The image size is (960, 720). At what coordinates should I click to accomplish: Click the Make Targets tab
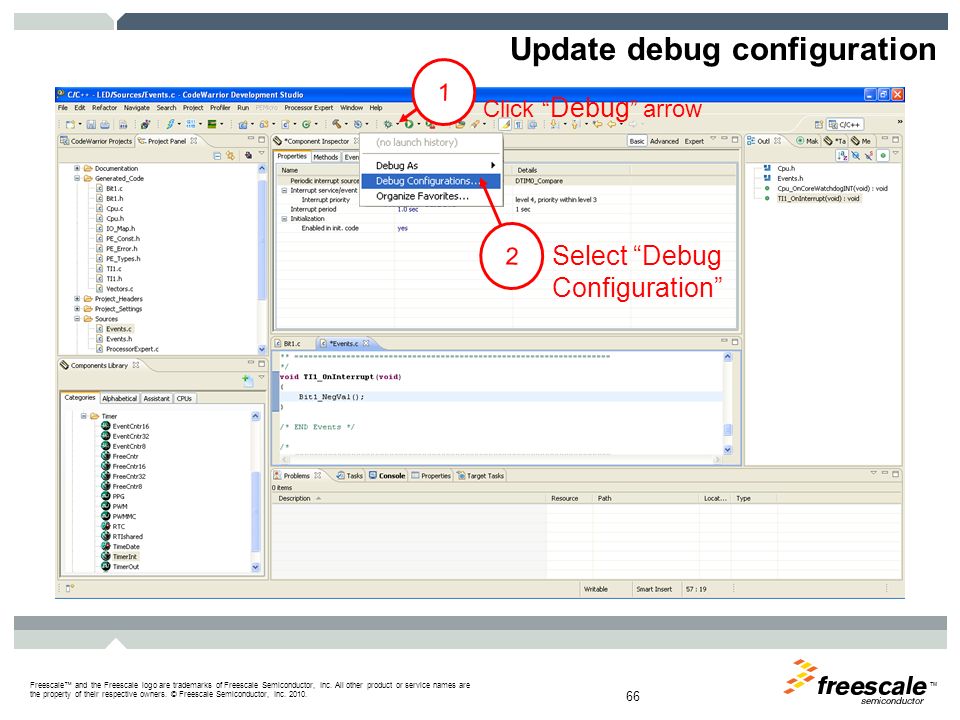tap(807, 141)
